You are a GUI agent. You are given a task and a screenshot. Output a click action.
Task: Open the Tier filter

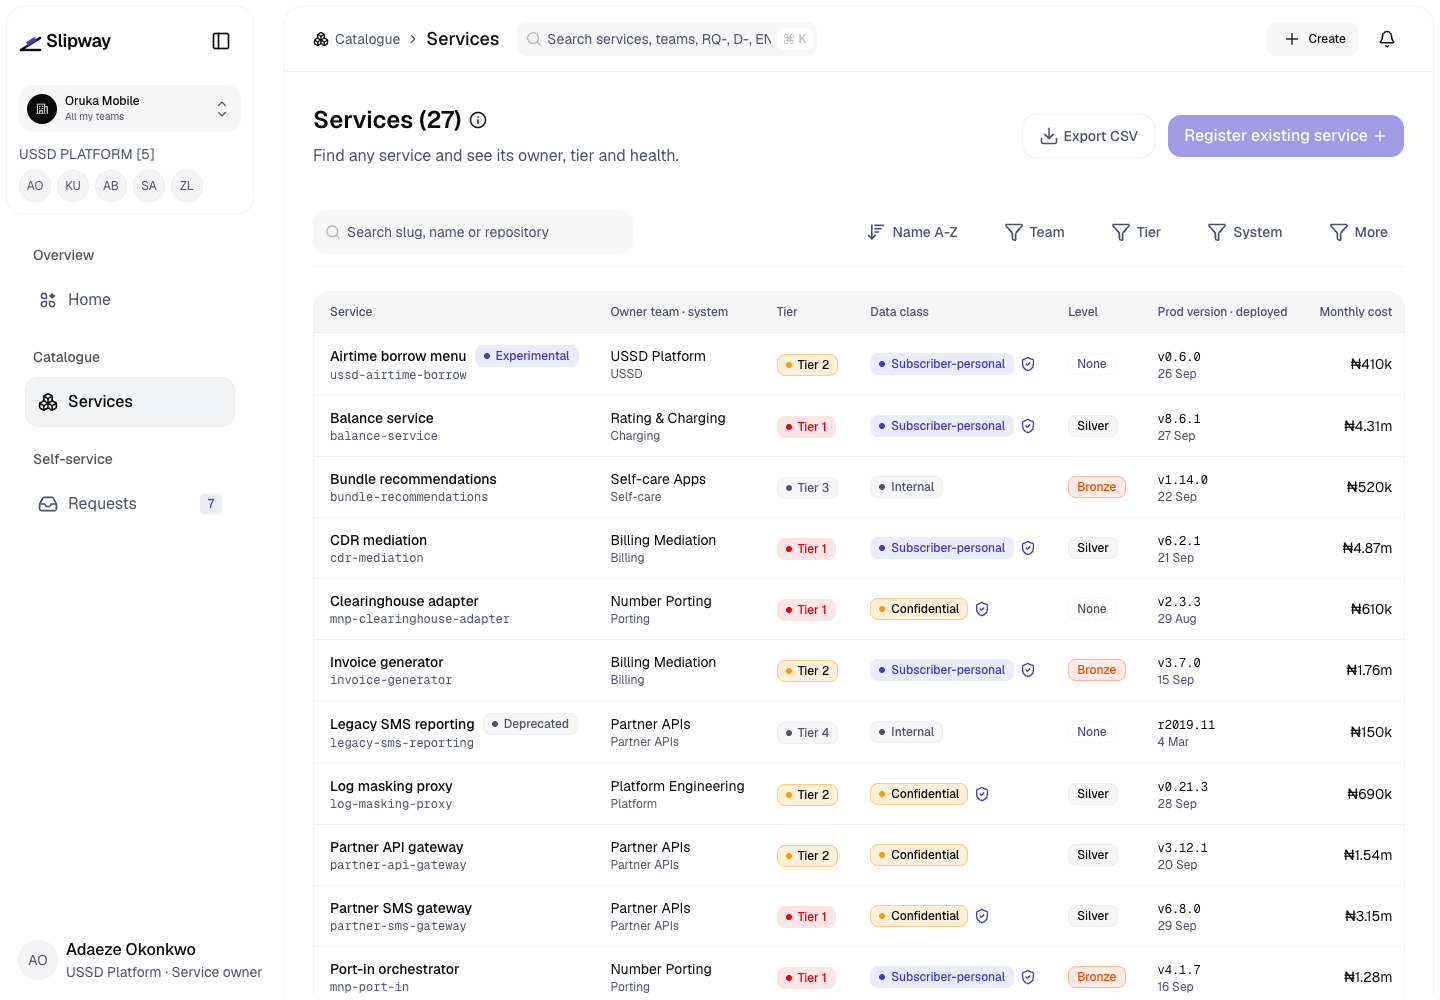pyautogui.click(x=1136, y=232)
